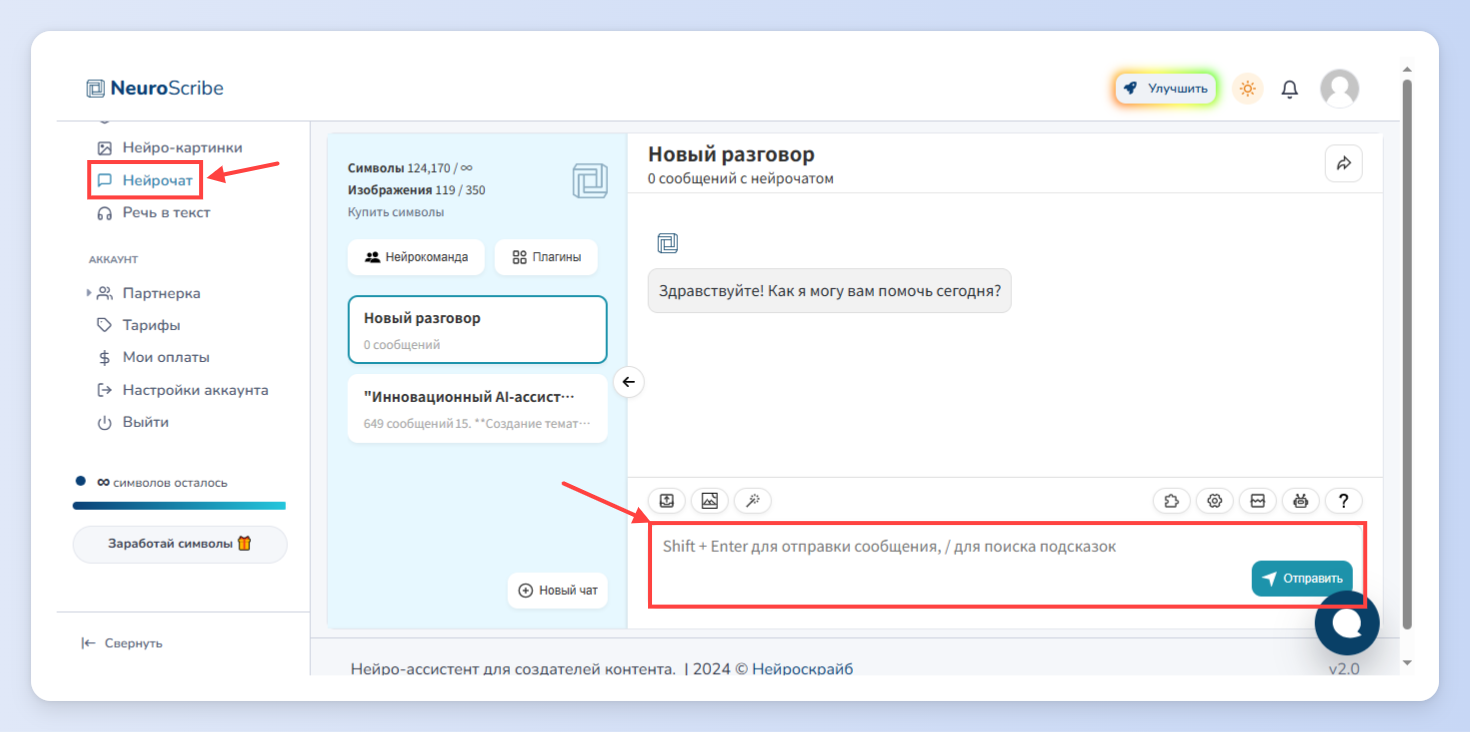
Task: Click the v2.0 version label
Action: 1344,669
